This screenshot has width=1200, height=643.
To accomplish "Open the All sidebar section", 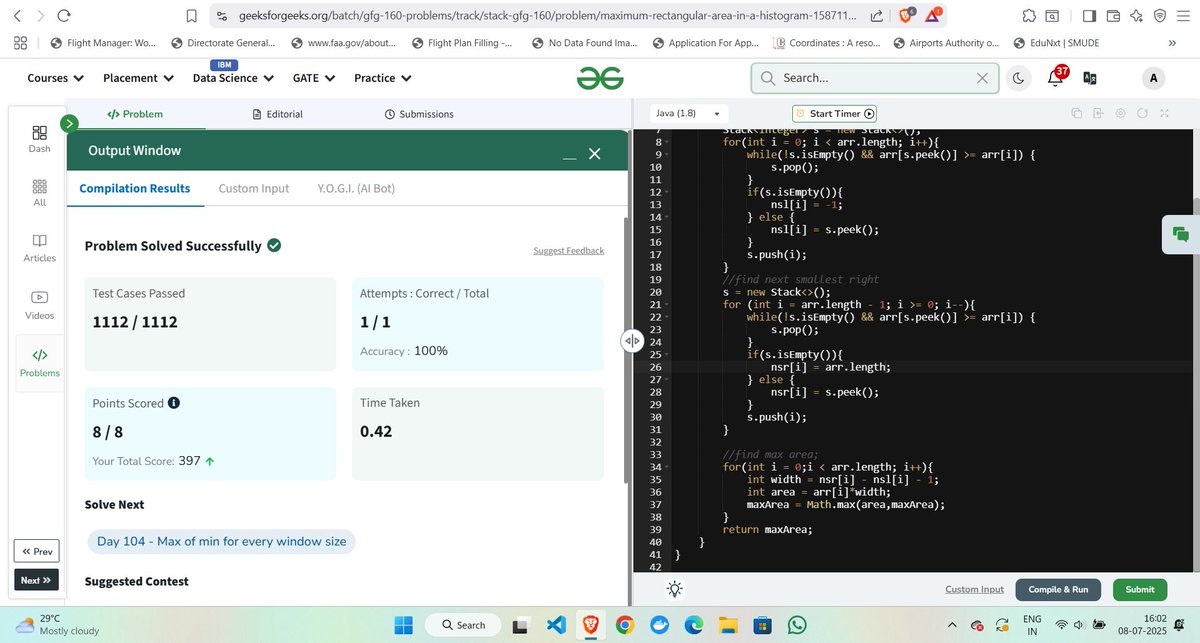I will pyautogui.click(x=39, y=193).
